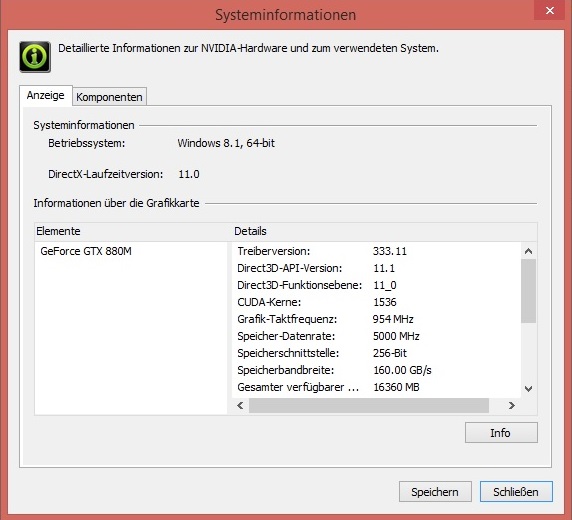572x520 pixels.
Task: Click the Speichern button
Action: 435,492
